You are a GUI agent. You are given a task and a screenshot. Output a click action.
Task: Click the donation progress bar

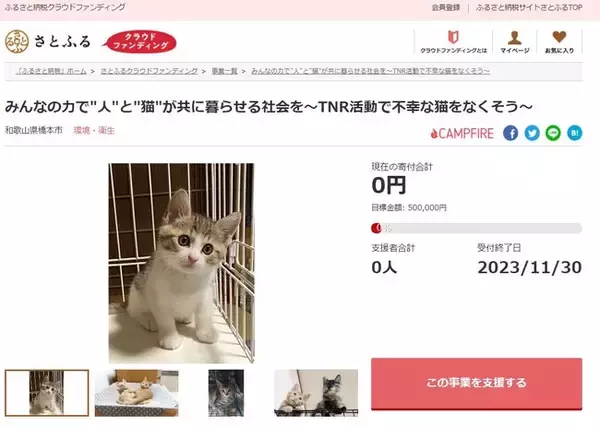click(x=476, y=228)
